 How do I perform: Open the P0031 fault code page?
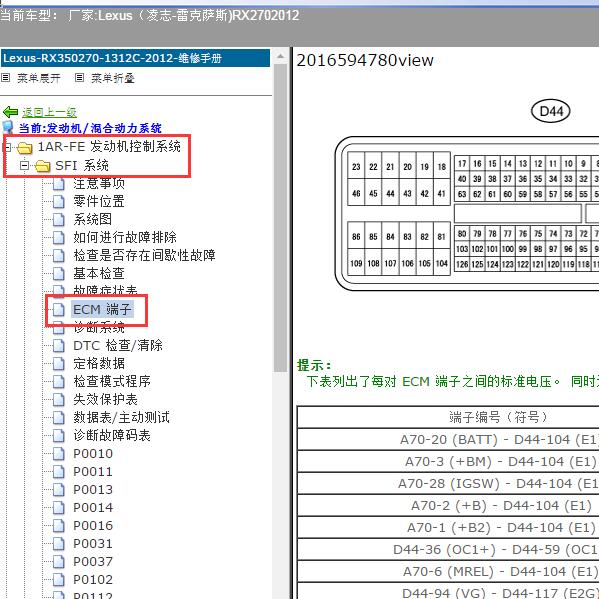pos(93,543)
